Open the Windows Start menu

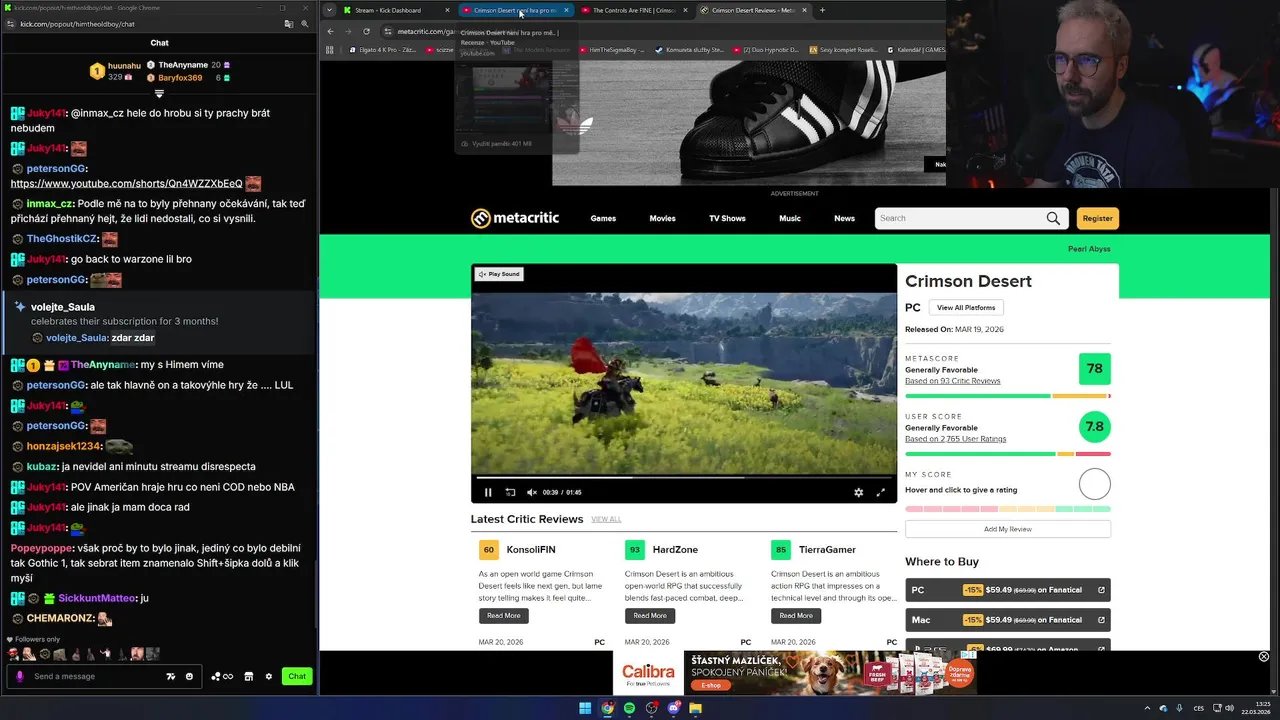point(585,708)
